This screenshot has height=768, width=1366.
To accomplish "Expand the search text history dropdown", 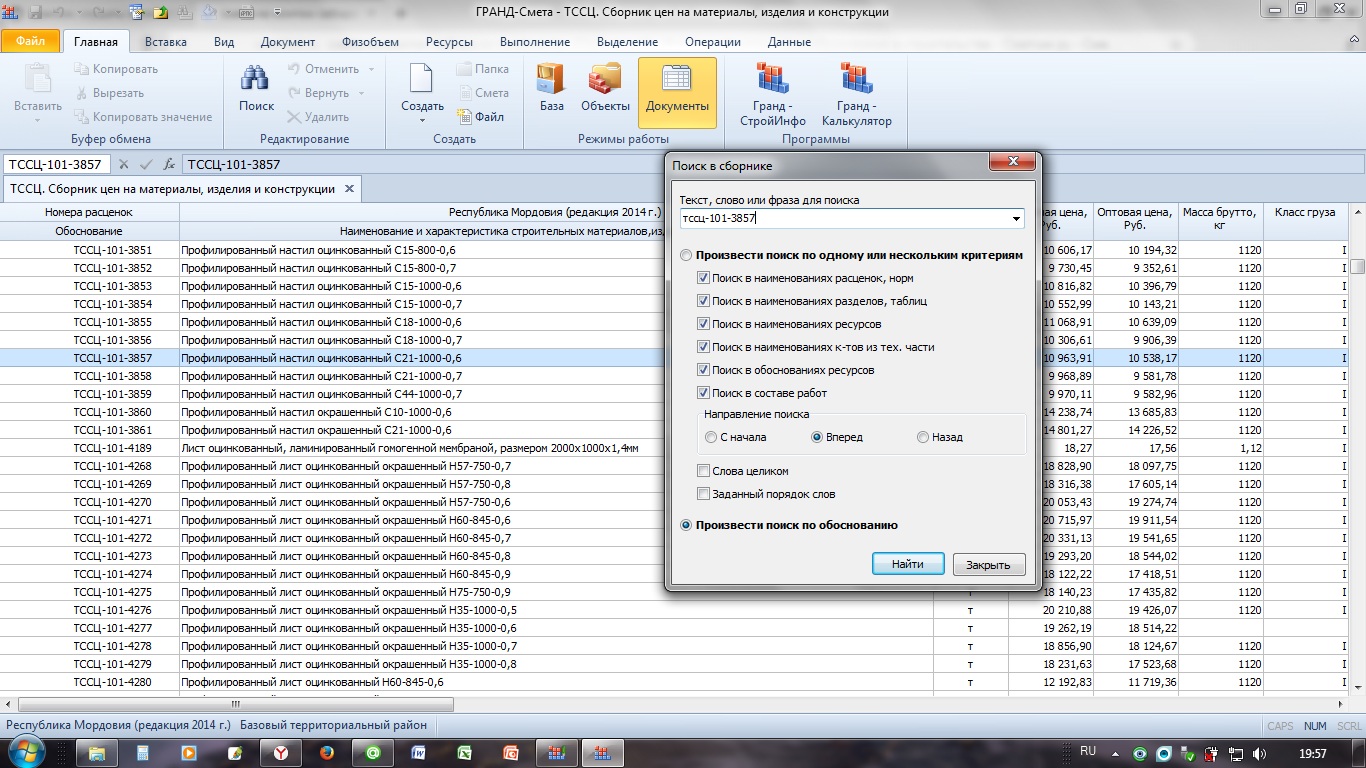I will click(1017, 219).
